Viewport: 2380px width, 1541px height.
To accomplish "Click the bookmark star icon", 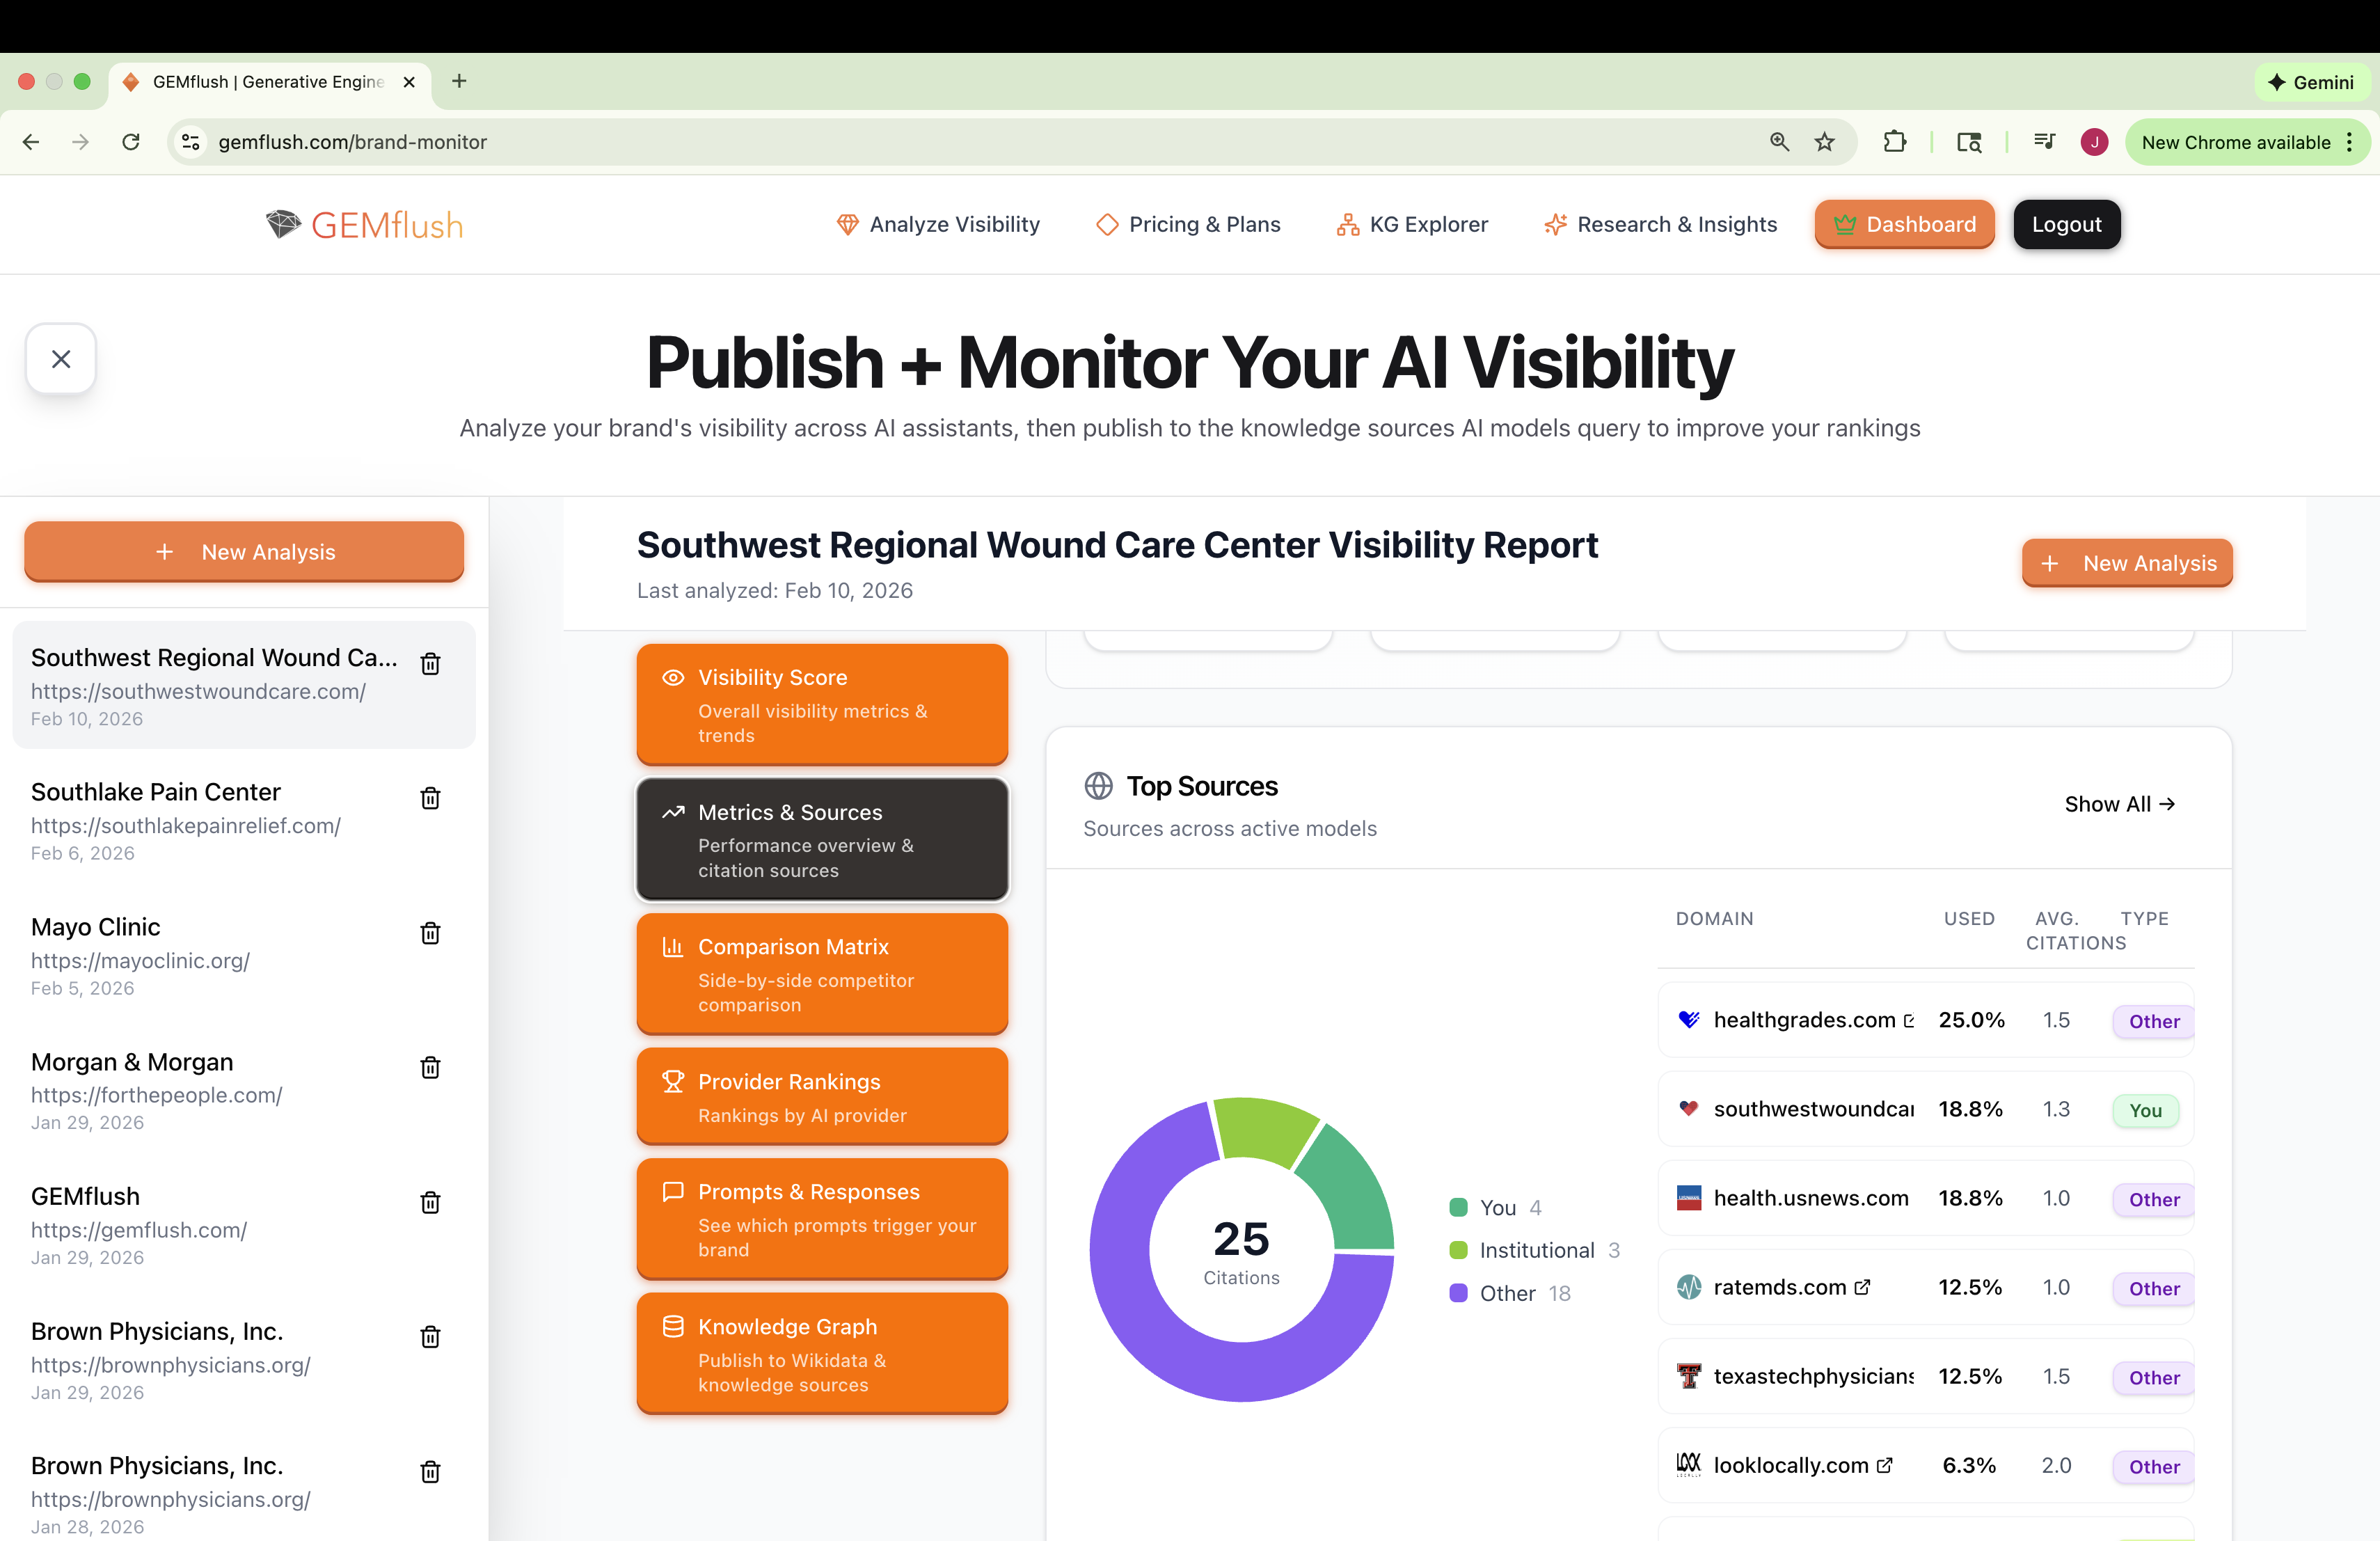I will pos(1825,142).
